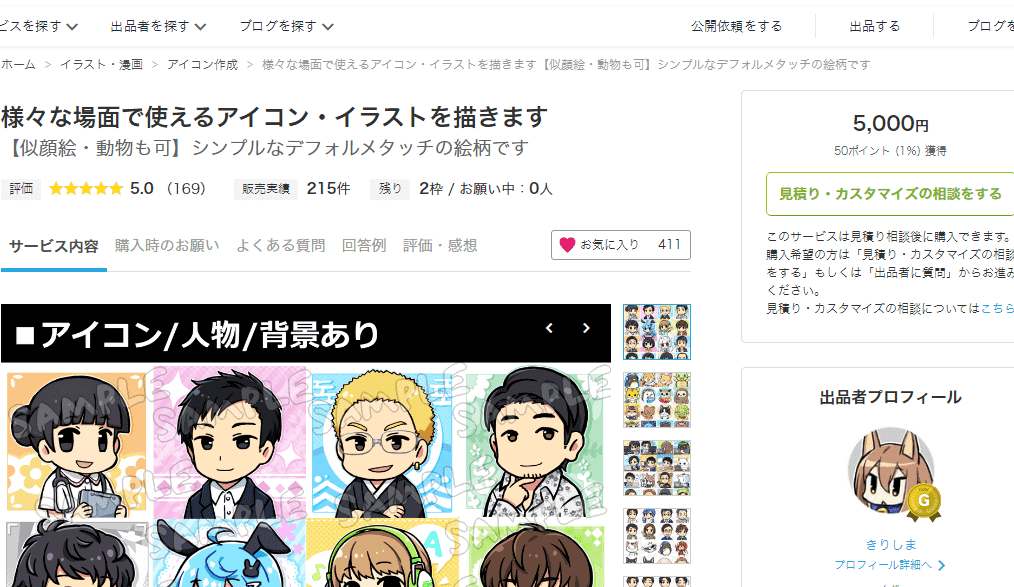Viewport: 1014px width, 587px height.
Task: Click 公開依頼をする in the header
Action: (x=736, y=27)
